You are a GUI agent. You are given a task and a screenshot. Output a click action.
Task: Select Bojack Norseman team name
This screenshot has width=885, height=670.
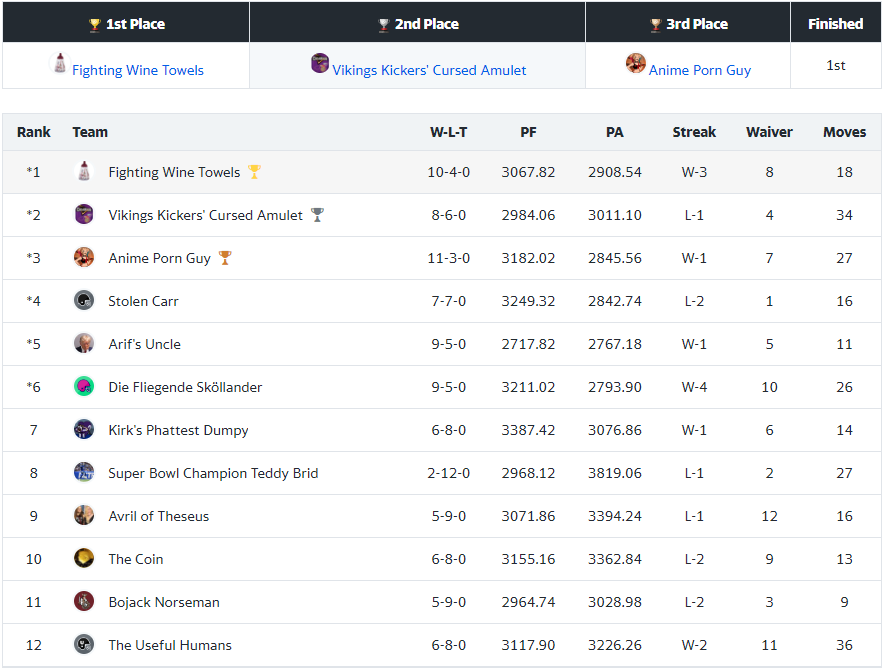click(x=164, y=602)
